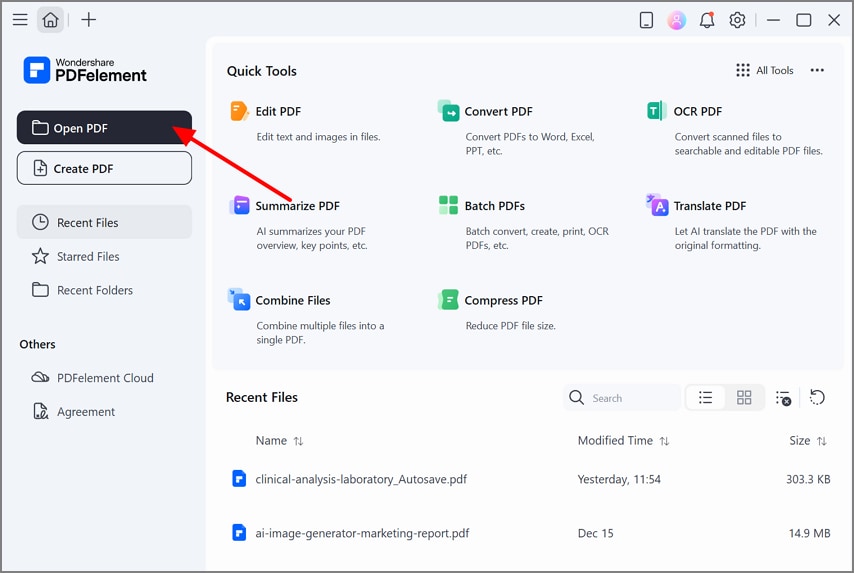Click the Home icon tab
The height and width of the screenshot is (573, 854).
pos(50,20)
